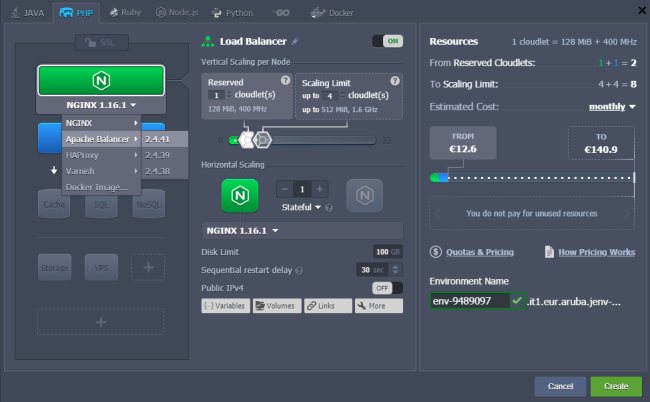Viewport: 650px width, 402px height.
Task: Expand the NGINX submenu entry
Action: click(101, 123)
